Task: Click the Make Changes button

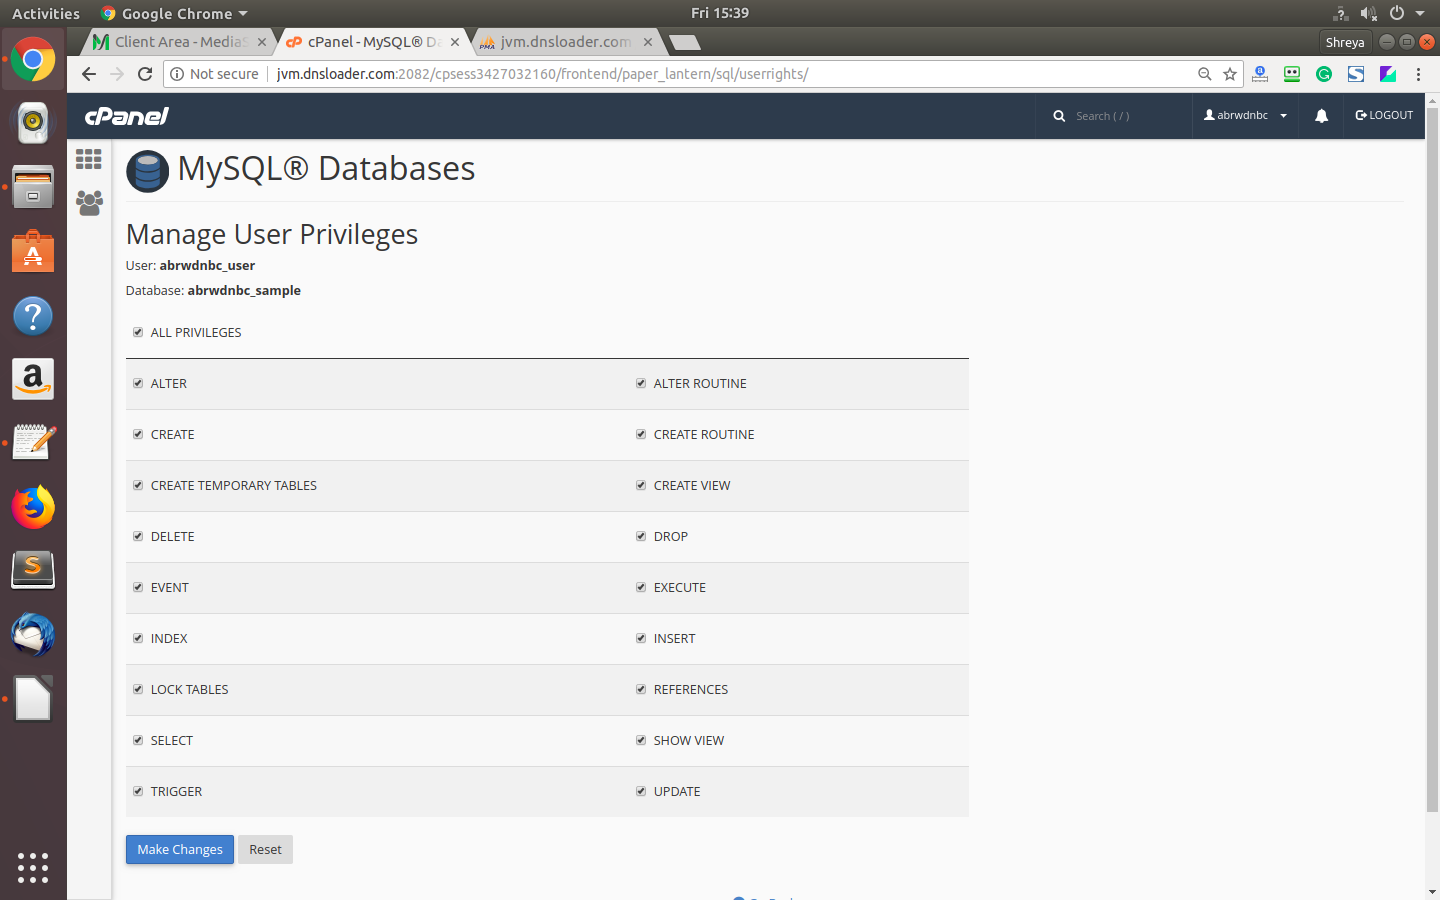Action: pos(180,849)
